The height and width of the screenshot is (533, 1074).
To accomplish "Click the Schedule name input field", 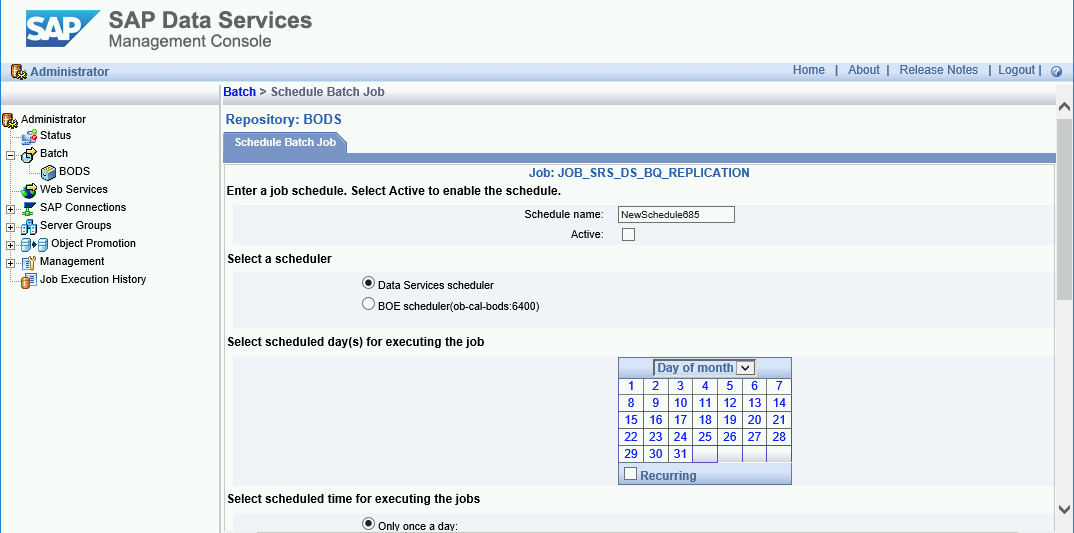I will pyautogui.click(x=676, y=214).
